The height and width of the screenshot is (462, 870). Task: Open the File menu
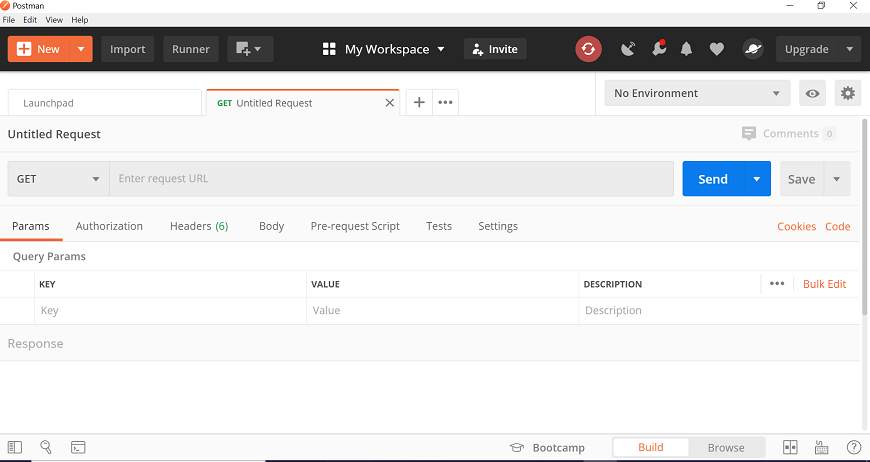click(8, 20)
